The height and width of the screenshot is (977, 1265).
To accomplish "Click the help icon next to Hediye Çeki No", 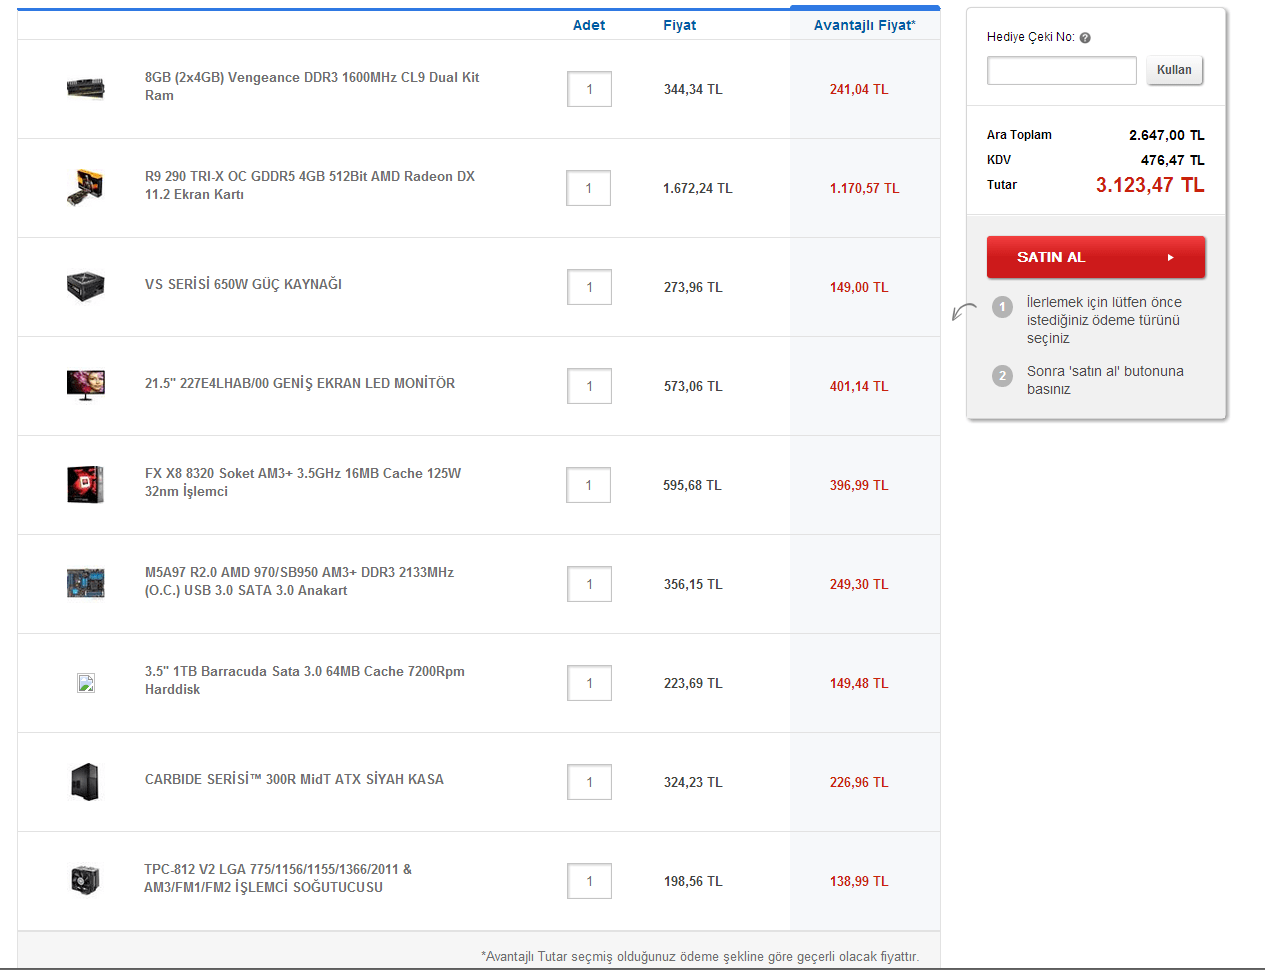I will (1085, 38).
